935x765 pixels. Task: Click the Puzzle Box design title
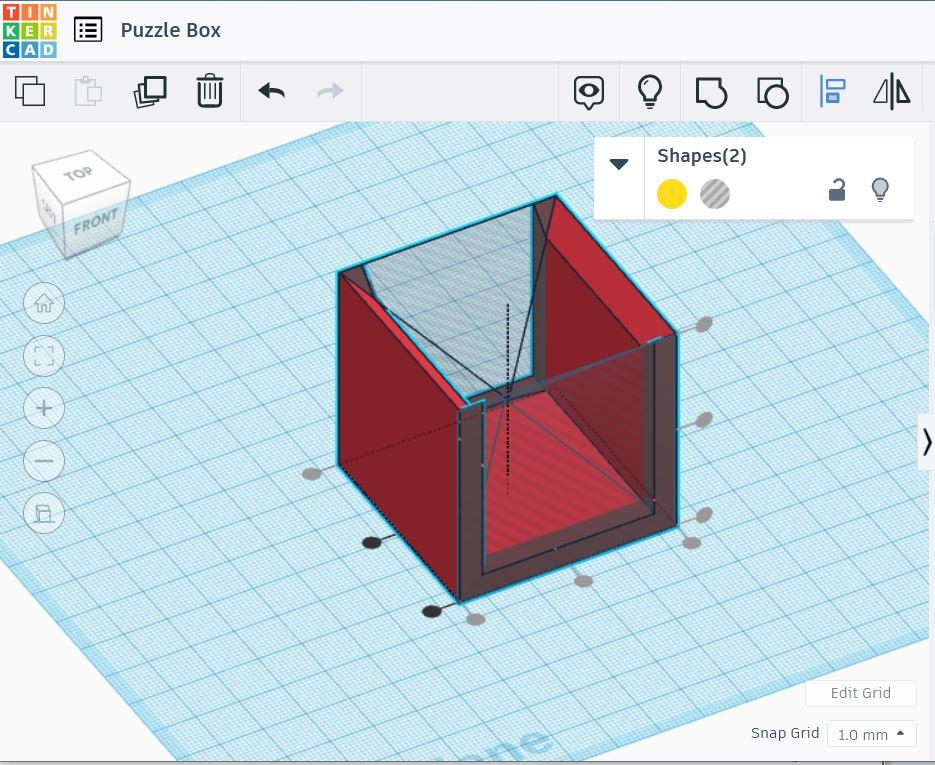[171, 30]
